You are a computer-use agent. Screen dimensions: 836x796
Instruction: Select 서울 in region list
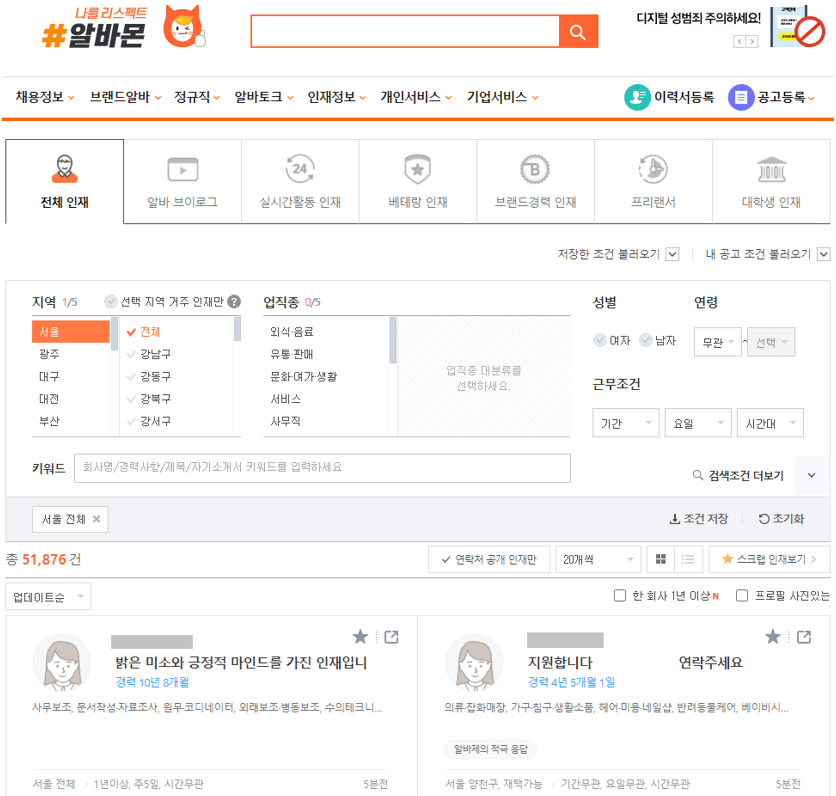coord(70,332)
